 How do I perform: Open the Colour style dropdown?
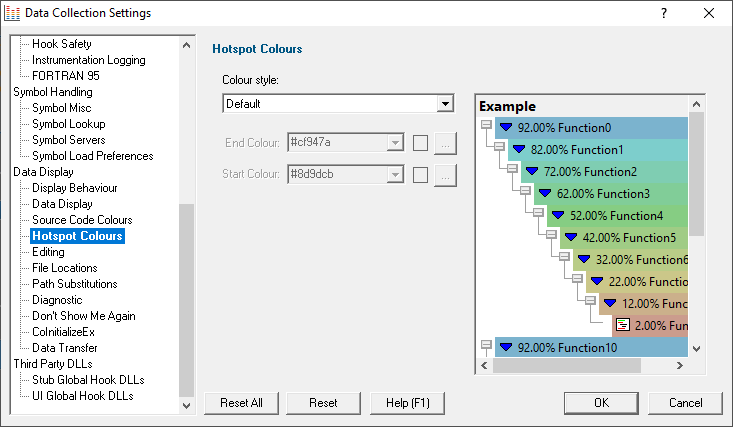(x=445, y=103)
